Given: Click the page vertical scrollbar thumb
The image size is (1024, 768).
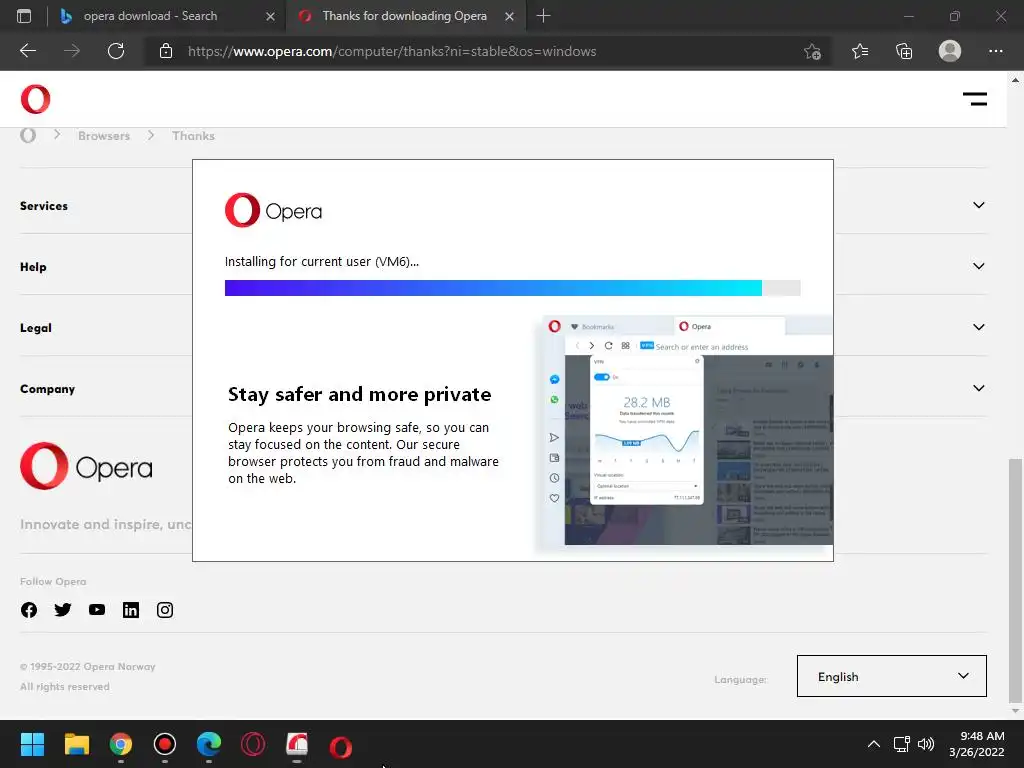Looking at the screenshot, I should pyautogui.click(x=1015, y=580).
